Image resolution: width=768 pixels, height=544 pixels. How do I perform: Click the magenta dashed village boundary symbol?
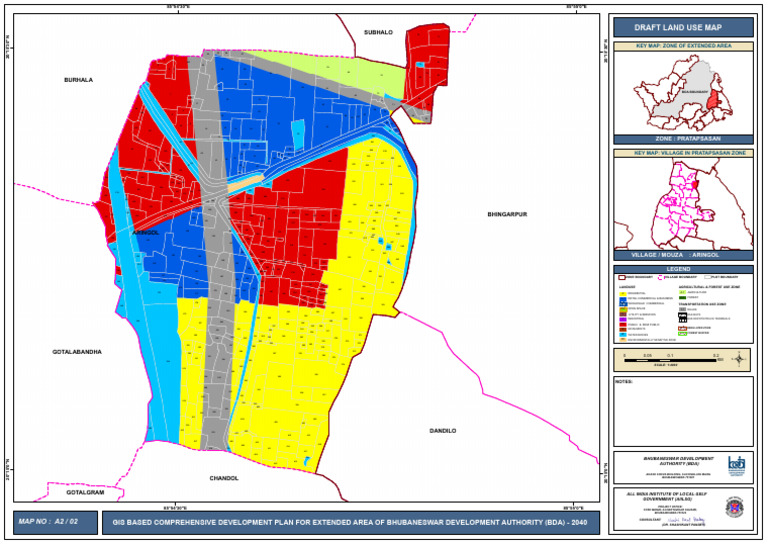point(660,277)
